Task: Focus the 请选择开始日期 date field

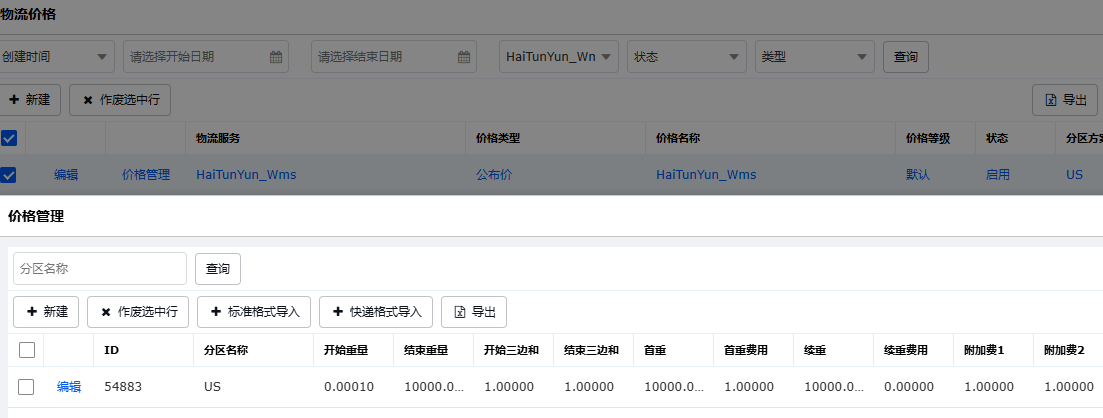Action: (x=206, y=56)
